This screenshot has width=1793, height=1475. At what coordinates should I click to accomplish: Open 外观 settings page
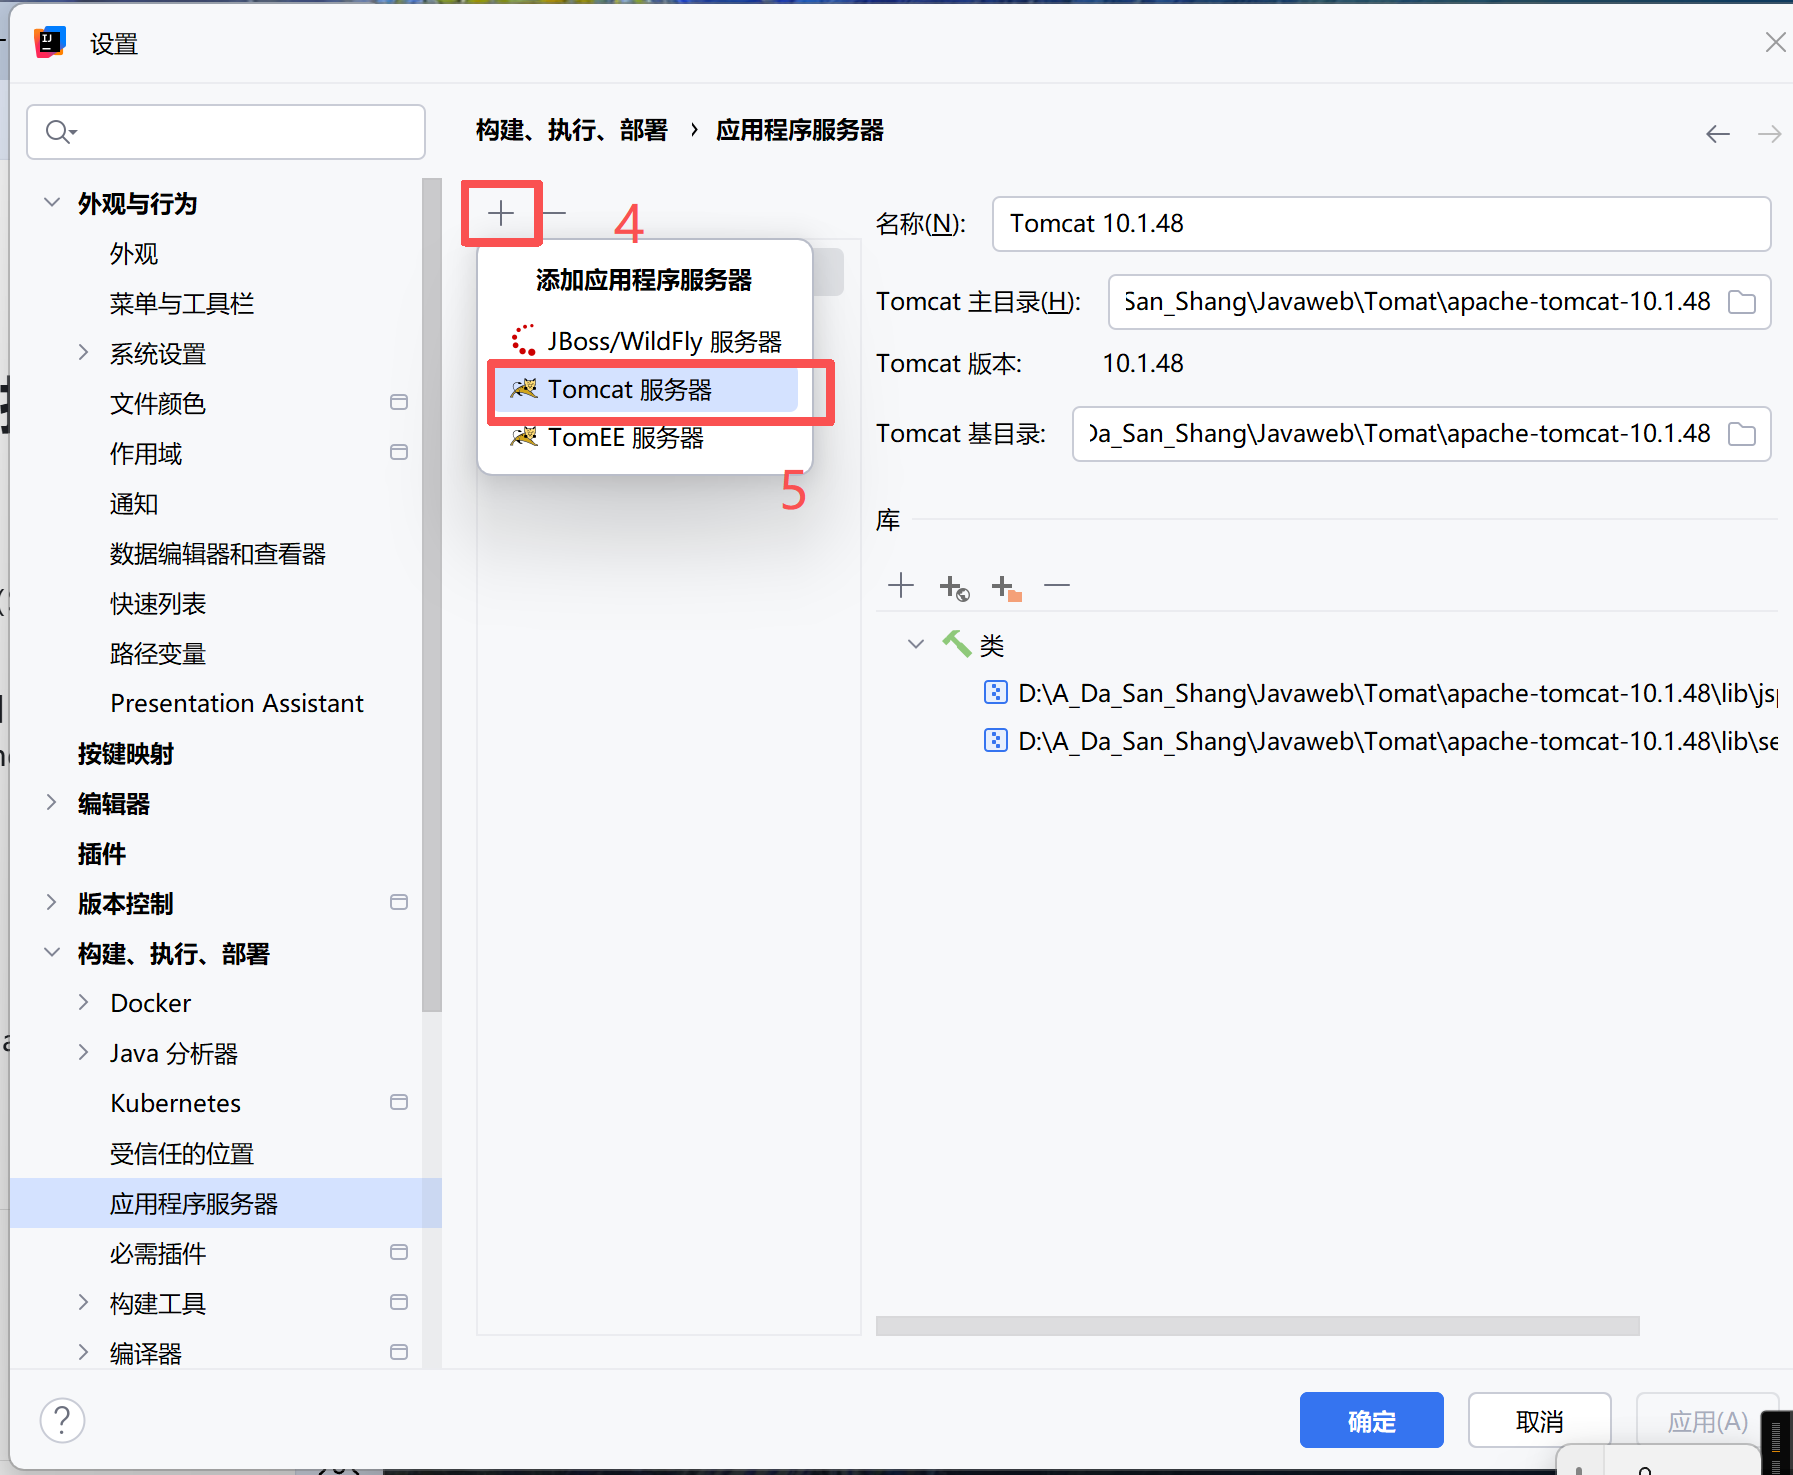134,254
